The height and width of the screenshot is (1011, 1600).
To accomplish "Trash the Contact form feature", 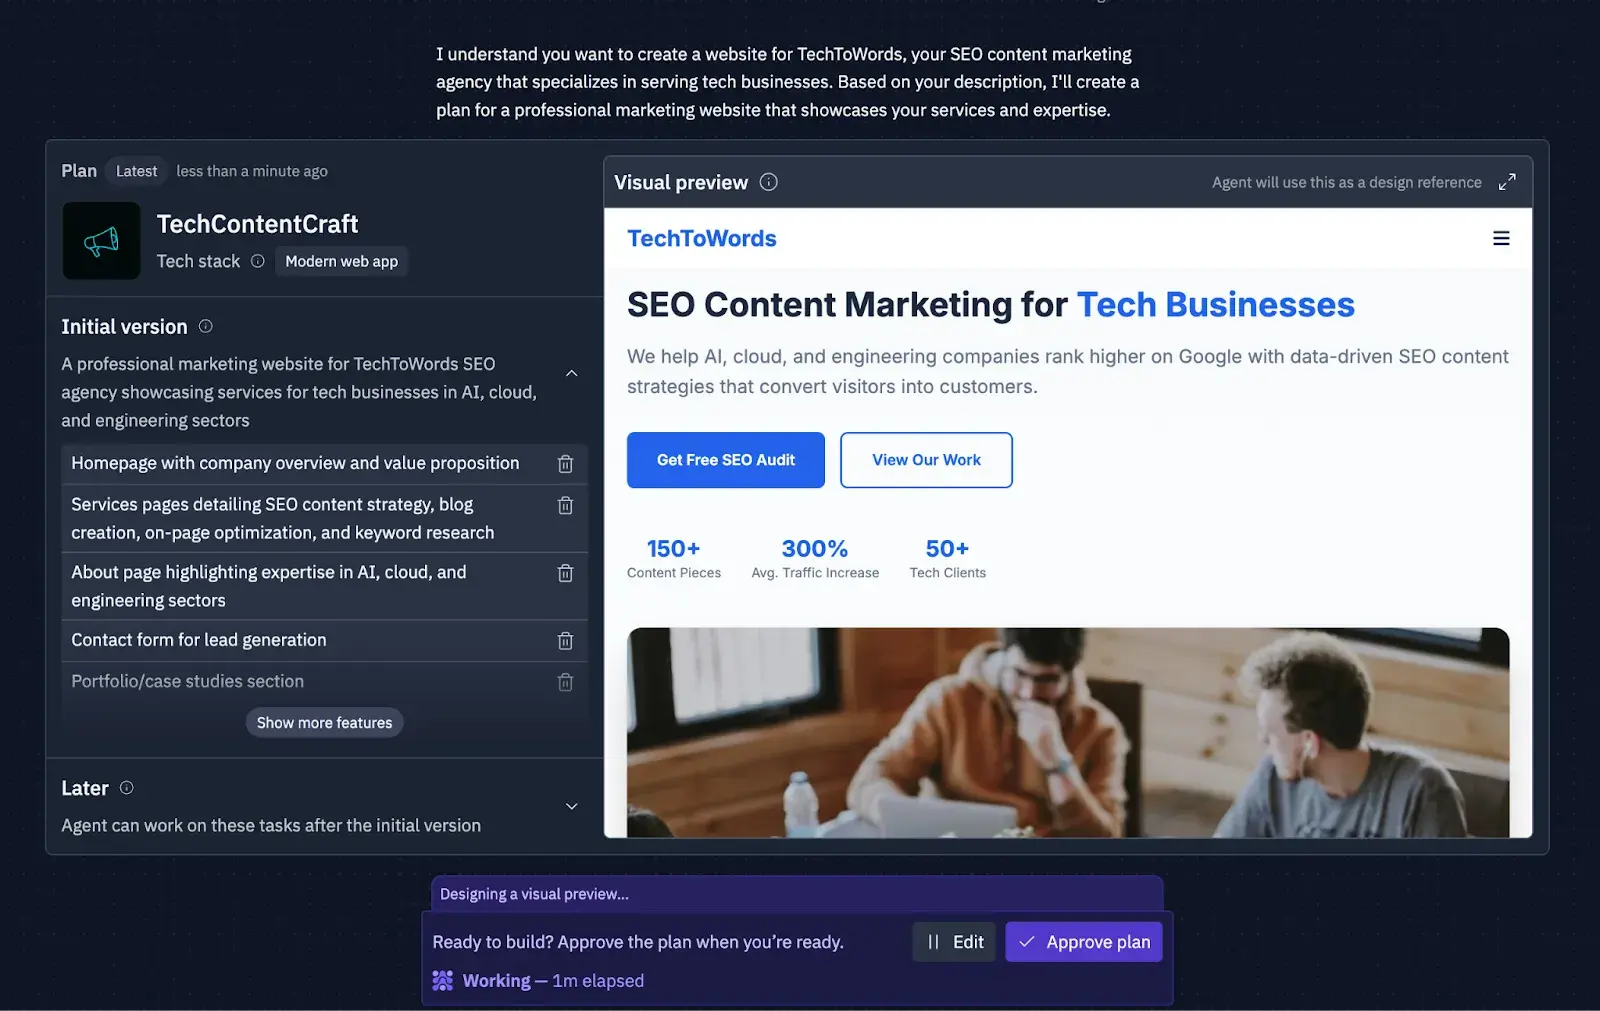I will pyautogui.click(x=565, y=641).
